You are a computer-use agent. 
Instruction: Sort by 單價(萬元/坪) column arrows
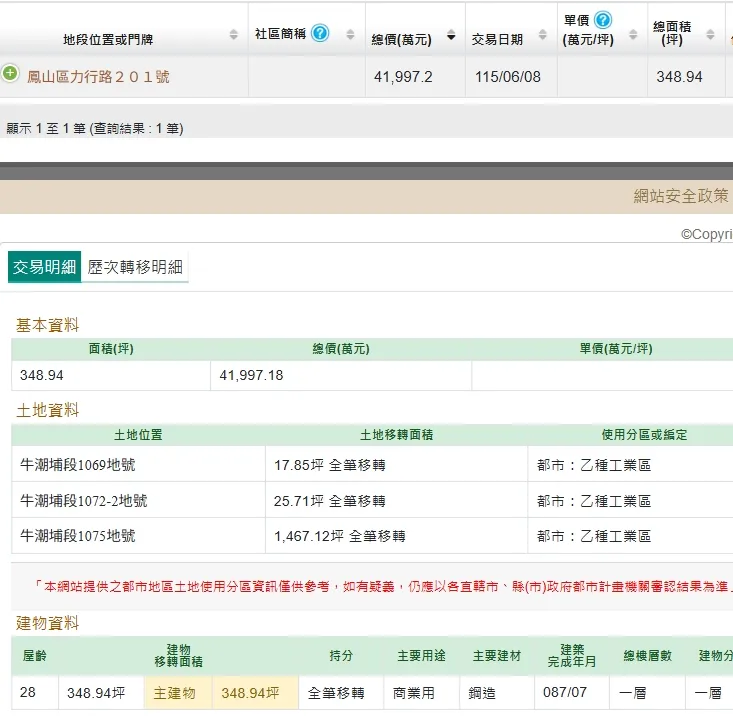coord(633,35)
